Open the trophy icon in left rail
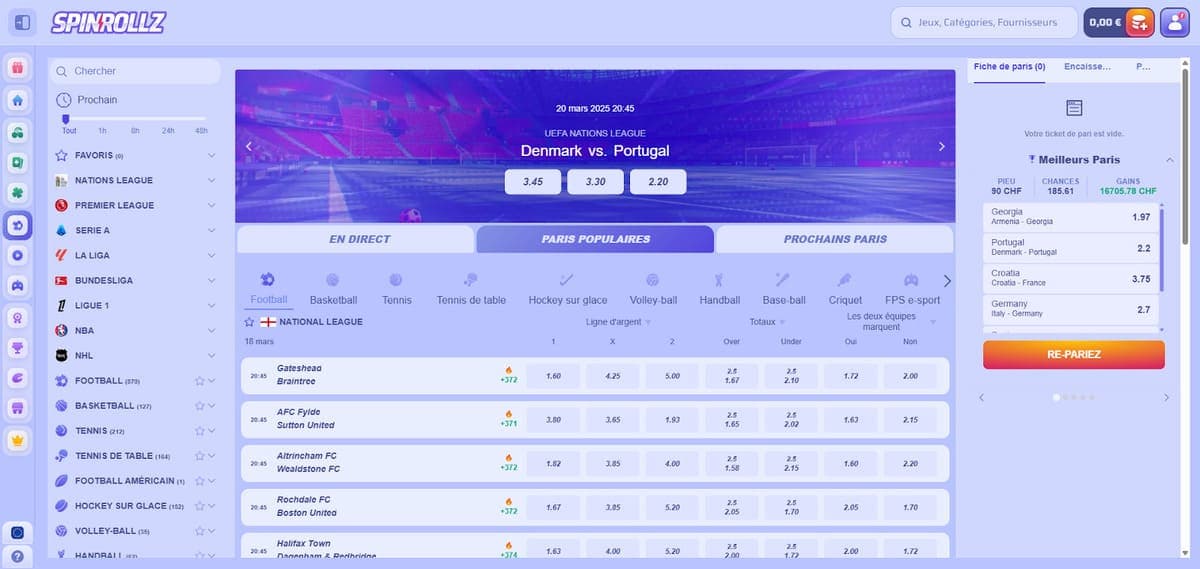1200x569 pixels. (x=17, y=347)
